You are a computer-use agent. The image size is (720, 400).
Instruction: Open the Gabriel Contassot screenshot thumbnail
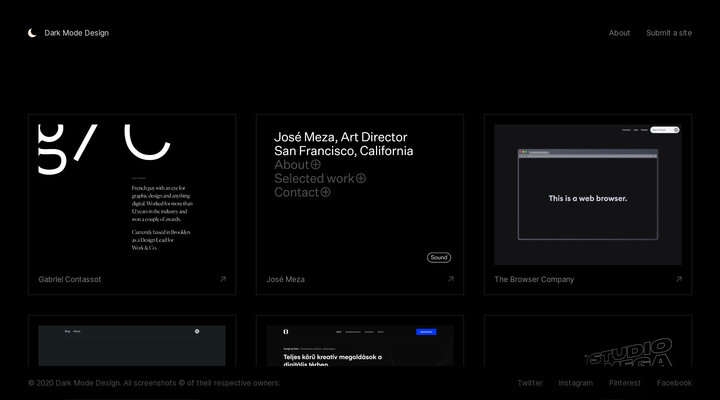click(x=132, y=195)
